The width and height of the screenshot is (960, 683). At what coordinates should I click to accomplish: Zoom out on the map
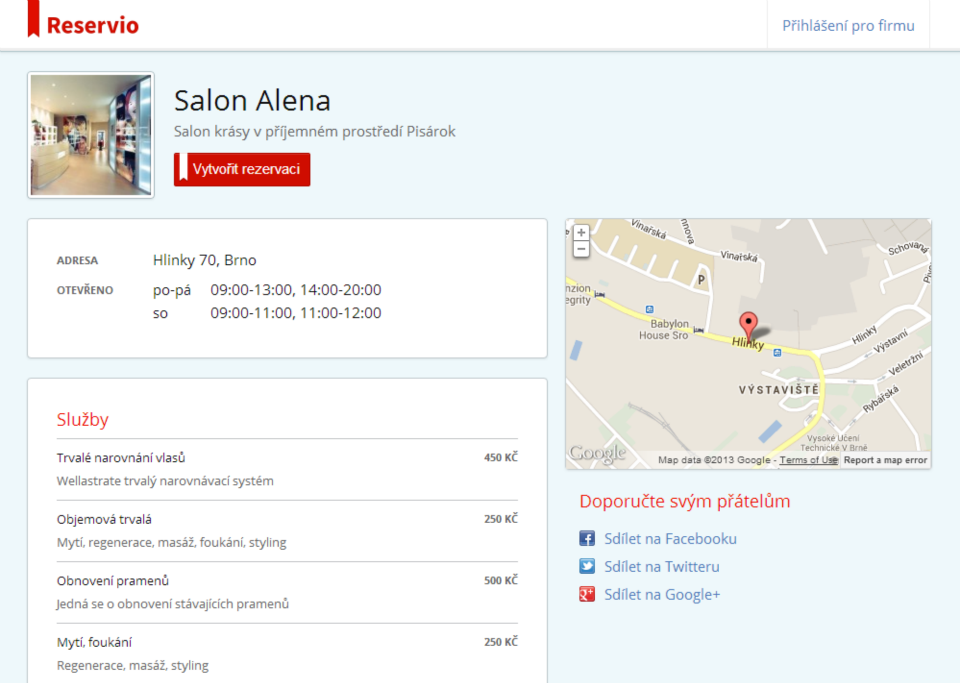581,248
